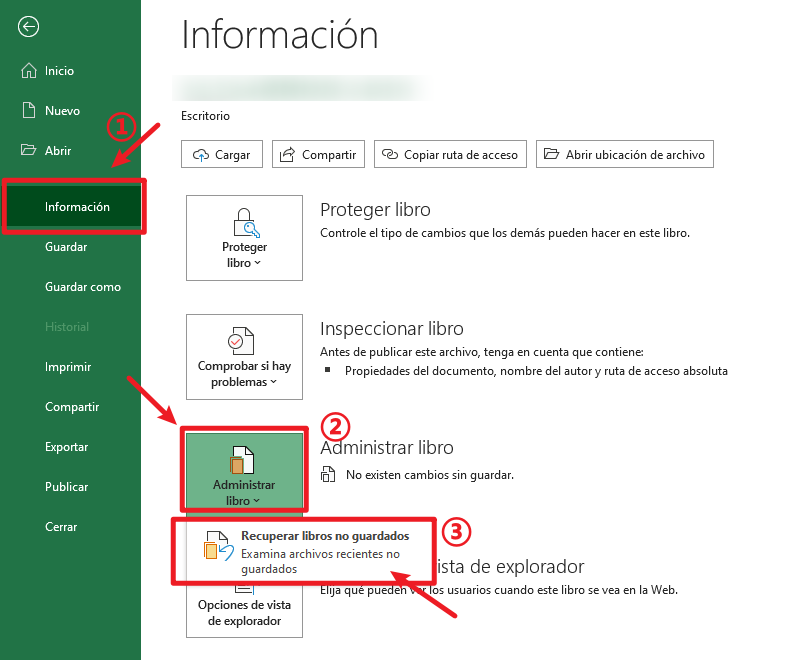Viewport: 788px width, 660px height.
Task: Click the Nuevo blank page icon
Action: [29, 111]
